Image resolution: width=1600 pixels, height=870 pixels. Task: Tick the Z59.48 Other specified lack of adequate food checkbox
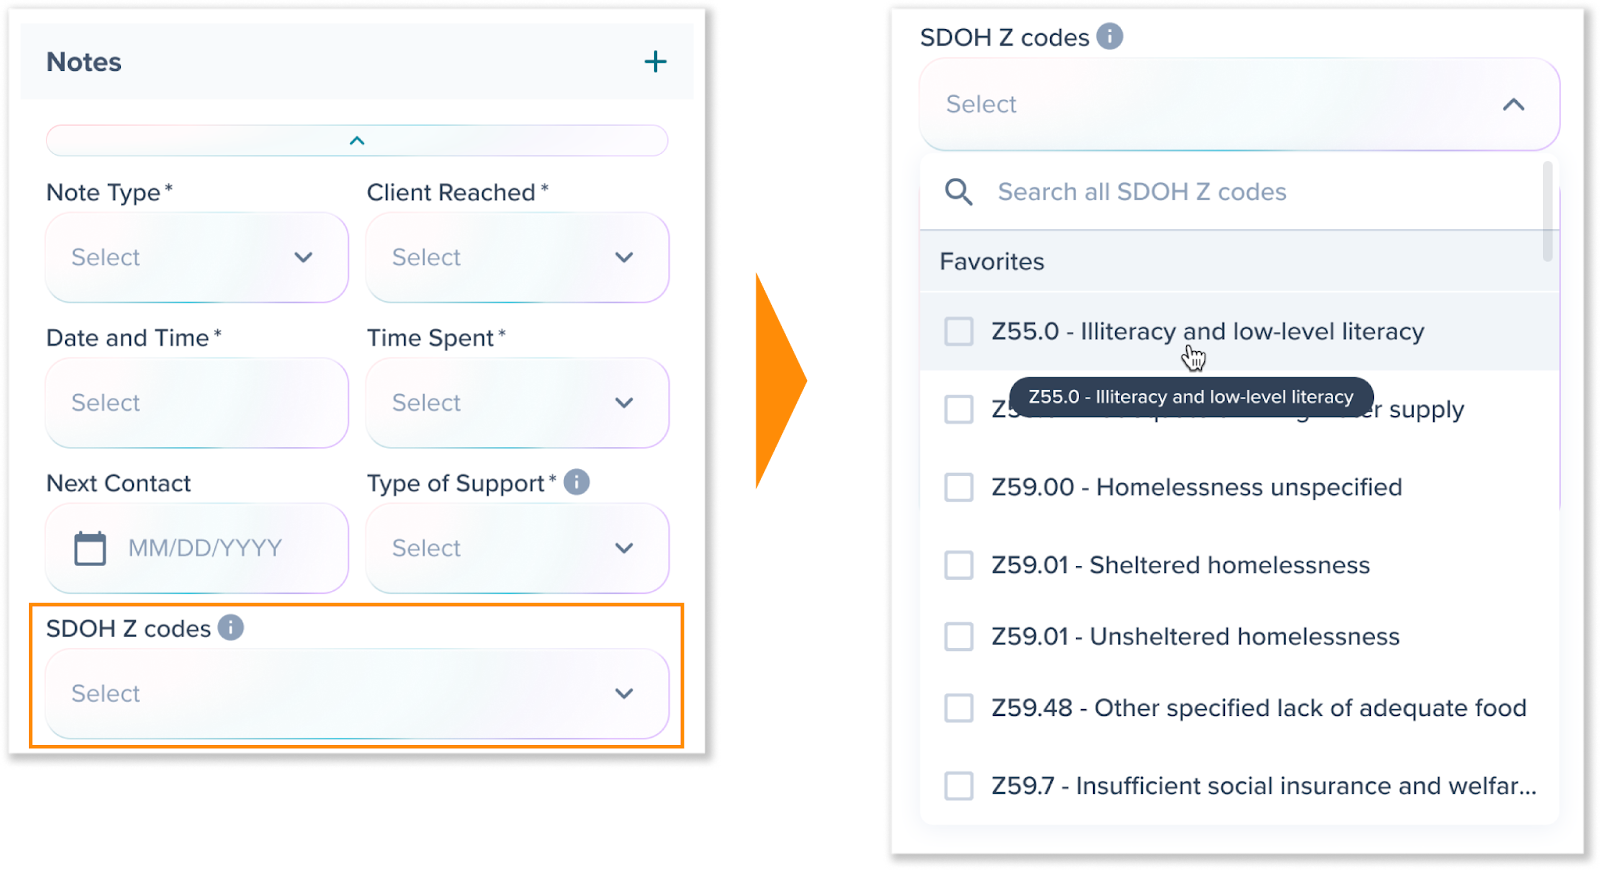click(x=959, y=708)
